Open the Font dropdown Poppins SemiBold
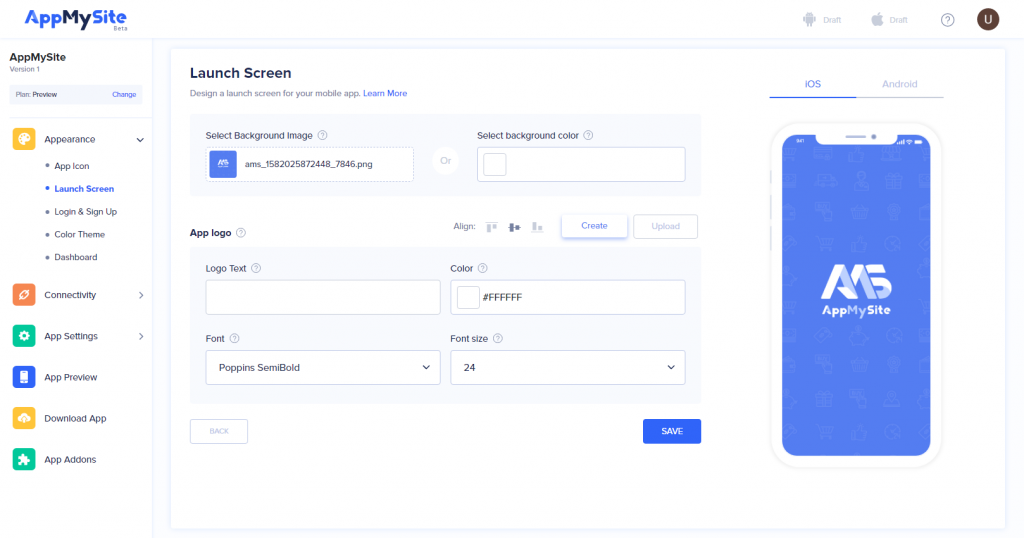 [323, 368]
